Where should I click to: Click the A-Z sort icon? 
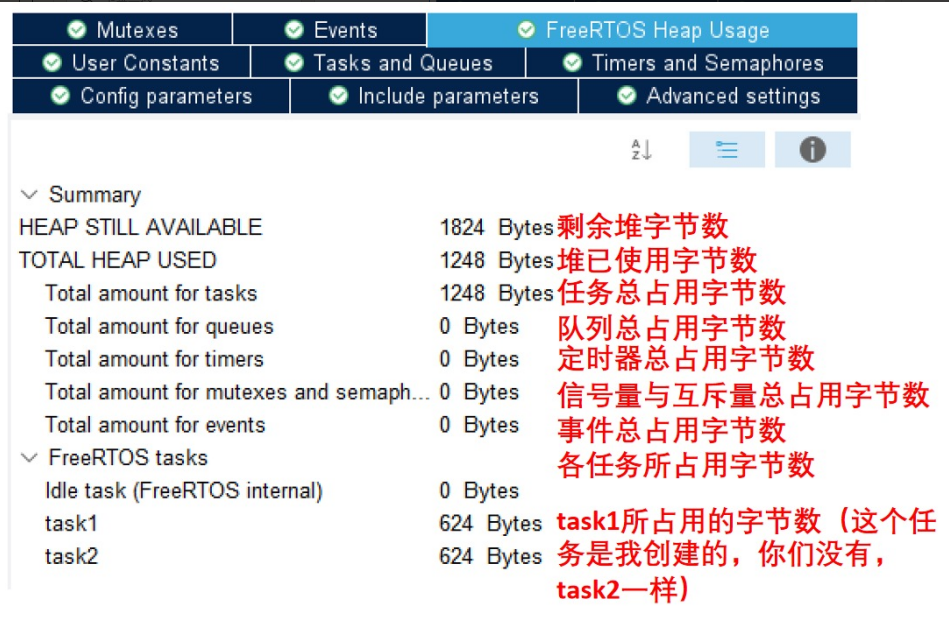tap(641, 150)
